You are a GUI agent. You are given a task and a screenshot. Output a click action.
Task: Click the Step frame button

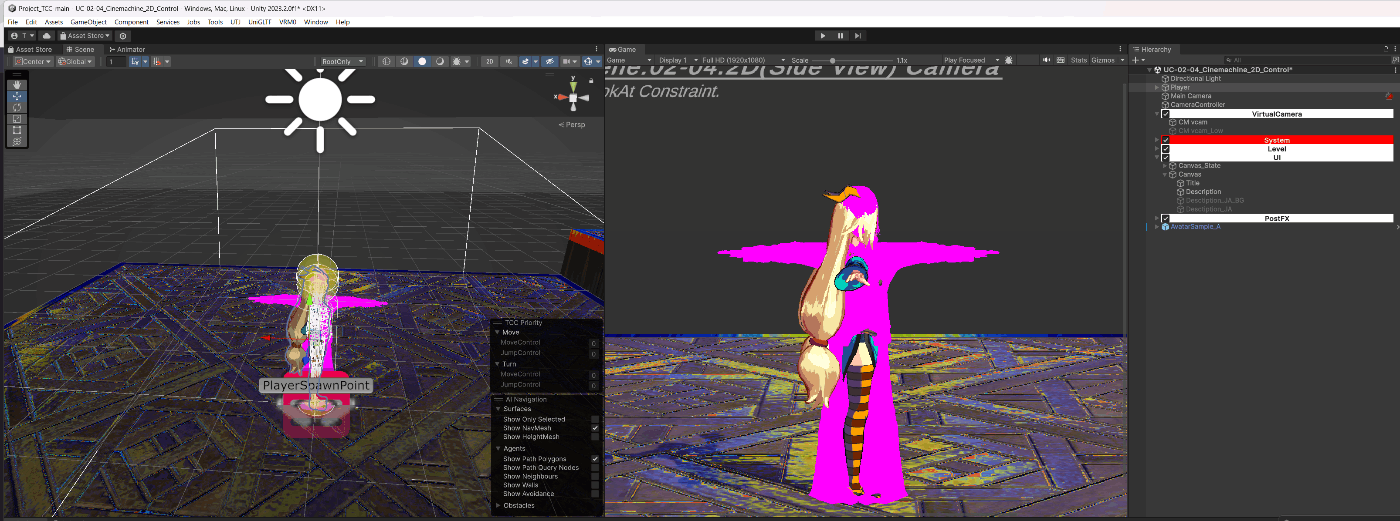point(857,36)
